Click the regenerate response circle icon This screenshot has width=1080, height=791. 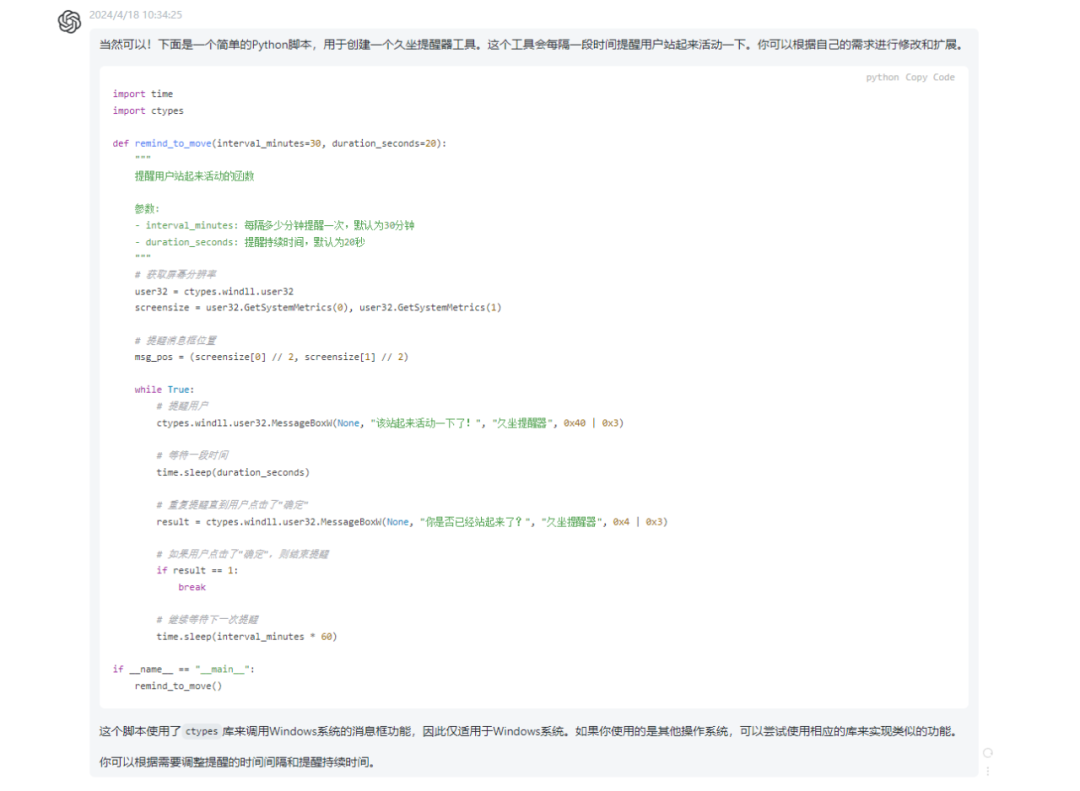pyautogui.click(x=987, y=752)
